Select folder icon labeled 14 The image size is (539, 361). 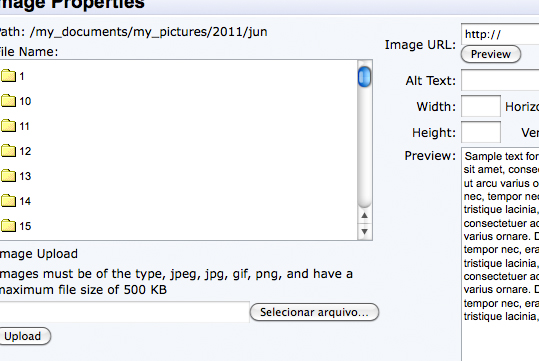point(8,201)
